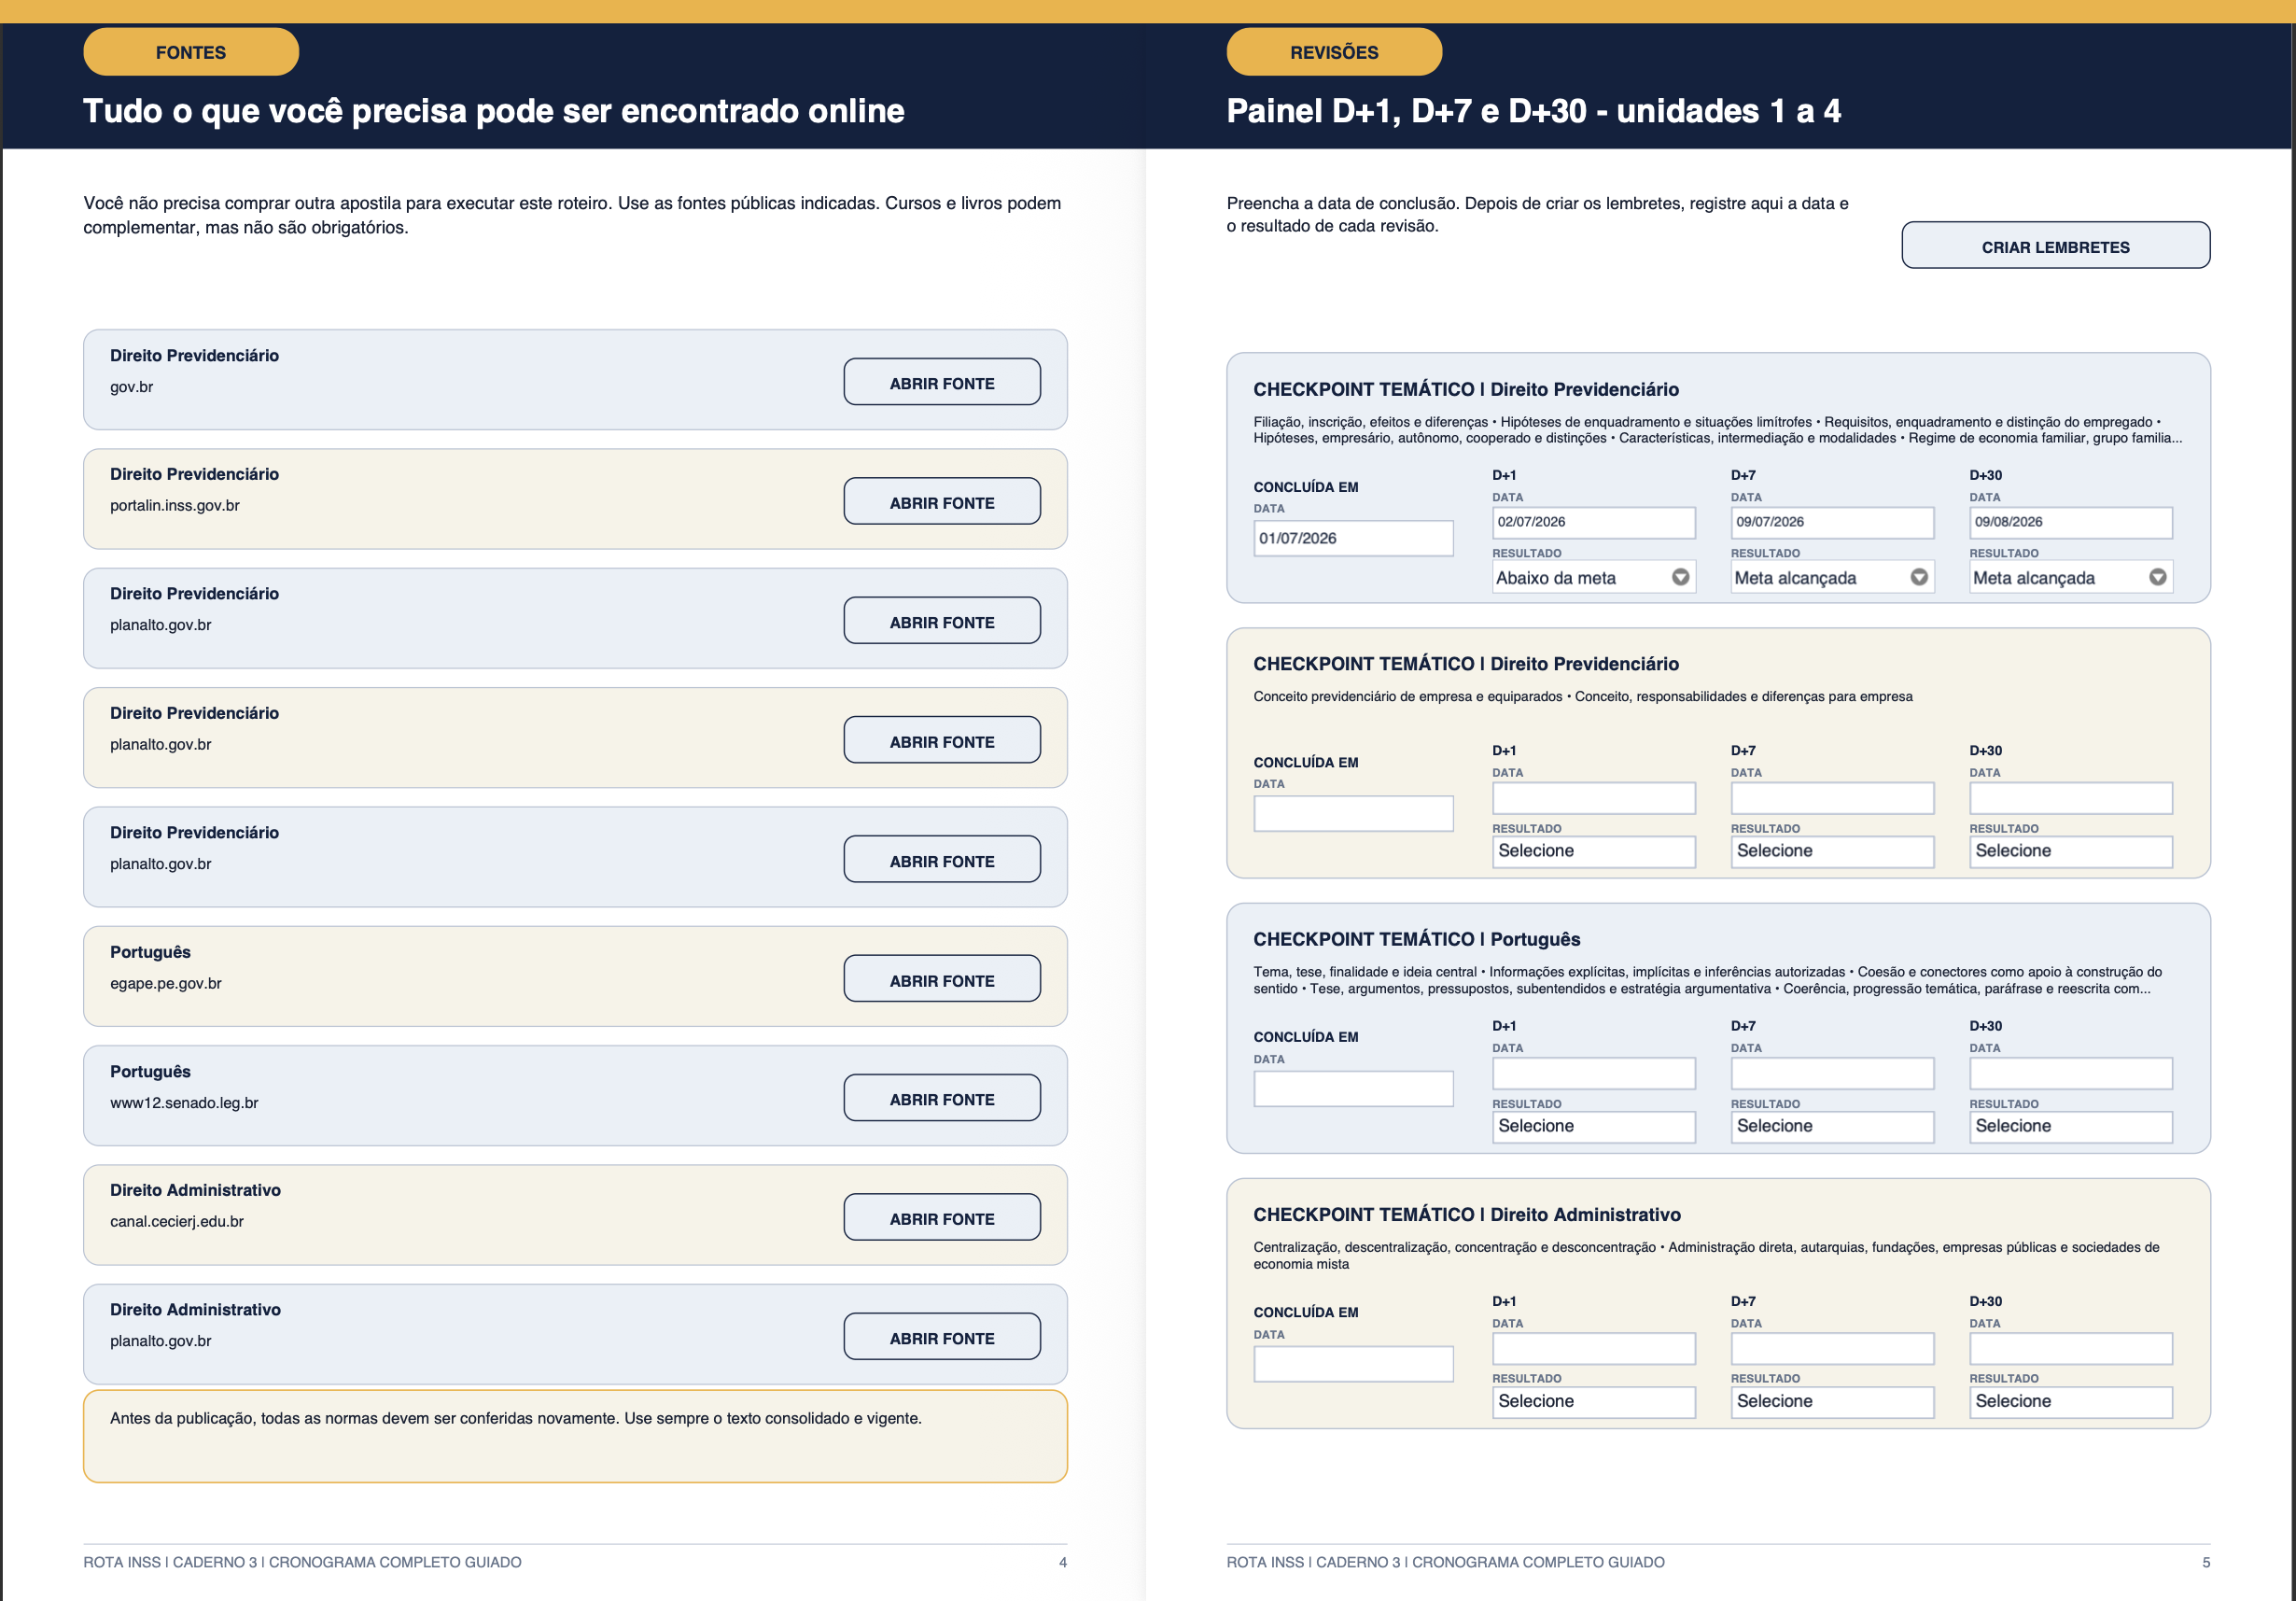The image size is (2296, 1601).
Task: Expand second Previdenciário checkpoint D+7 Selecione dropdown
Action: (x=1832, y=851)
